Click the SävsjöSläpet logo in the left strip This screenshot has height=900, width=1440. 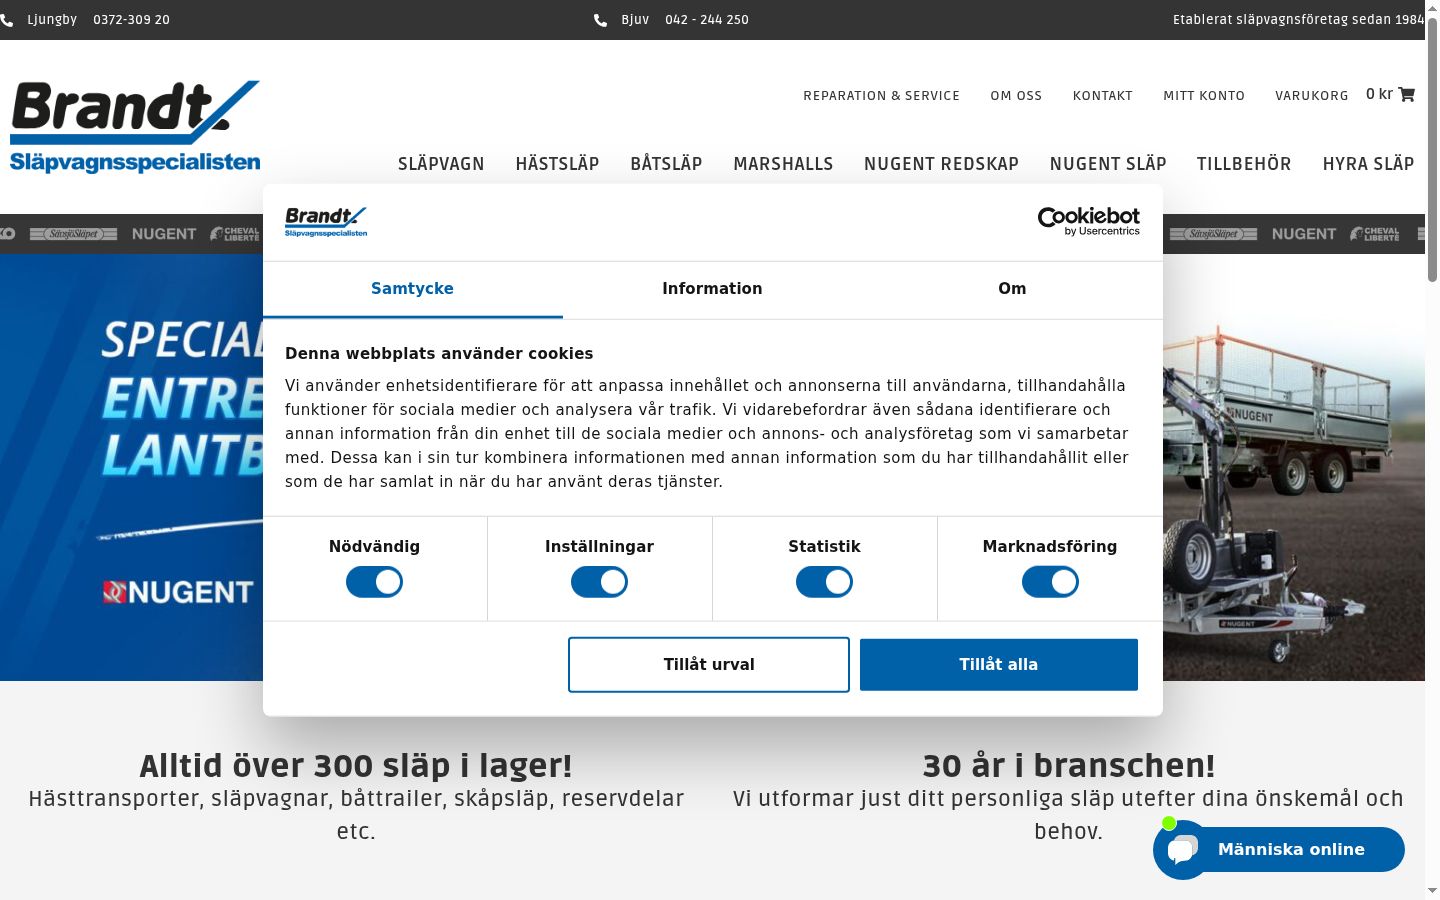point(73,234)
